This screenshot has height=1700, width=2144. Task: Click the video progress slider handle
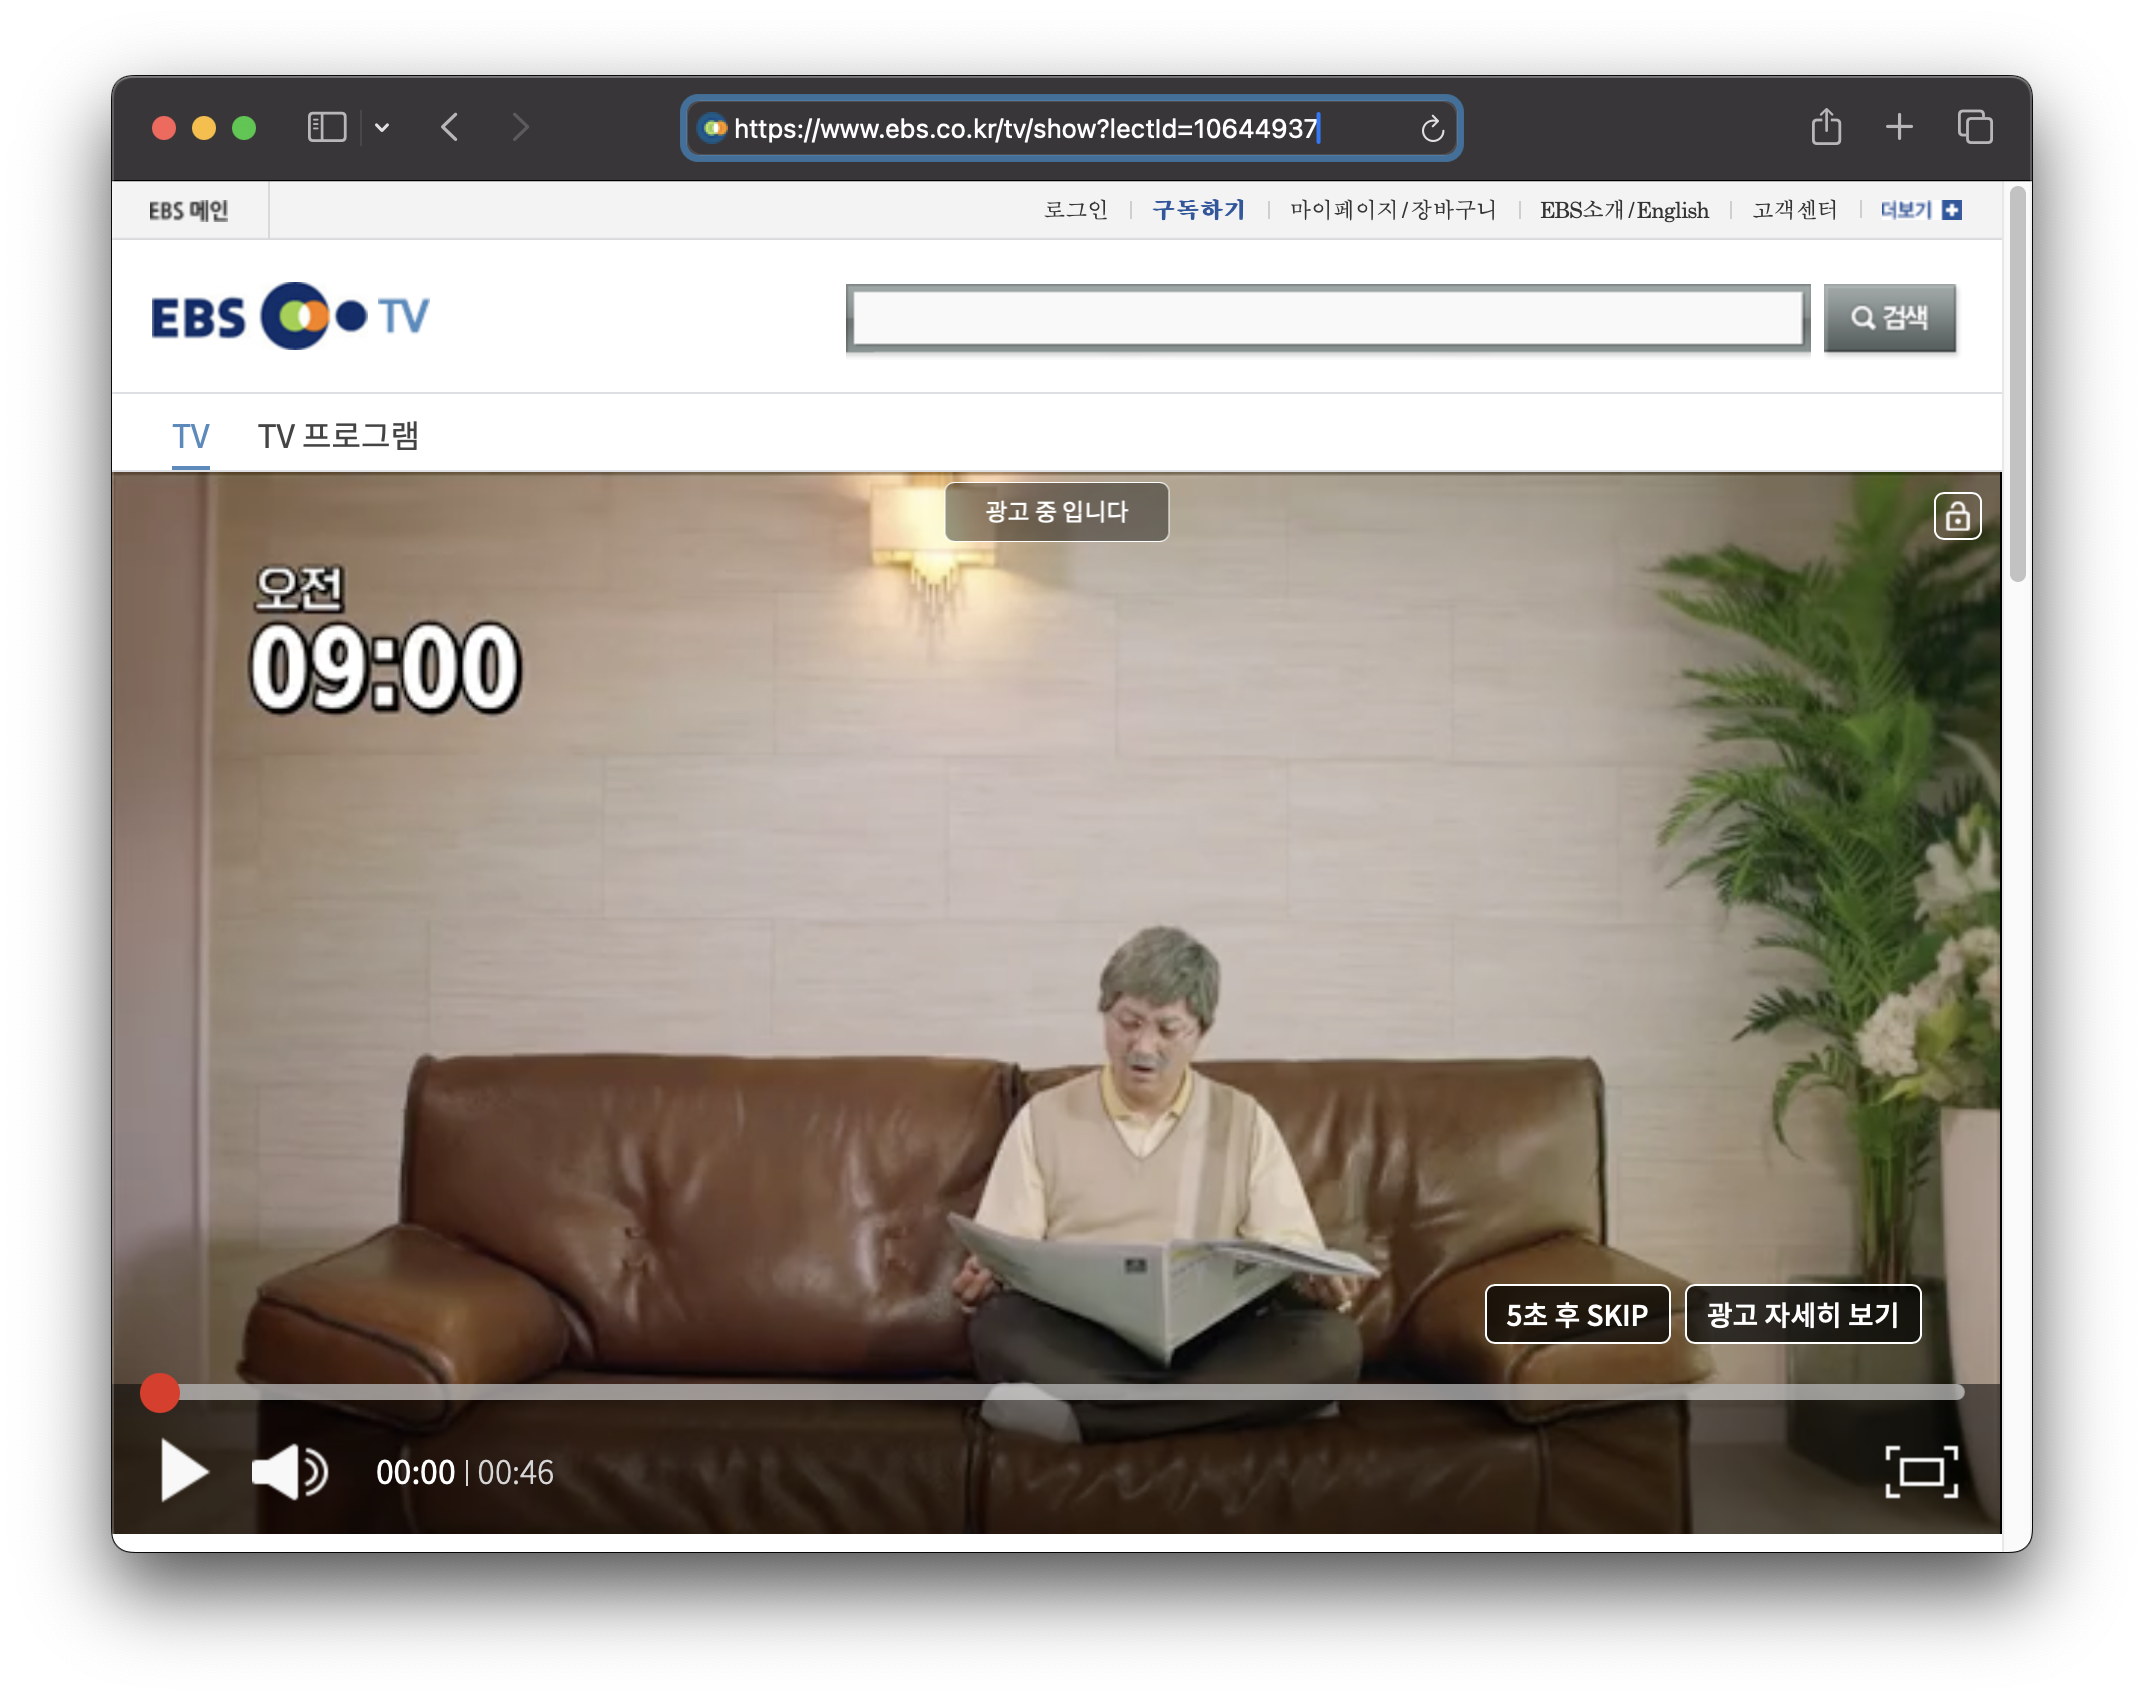tap(160, 1392)
